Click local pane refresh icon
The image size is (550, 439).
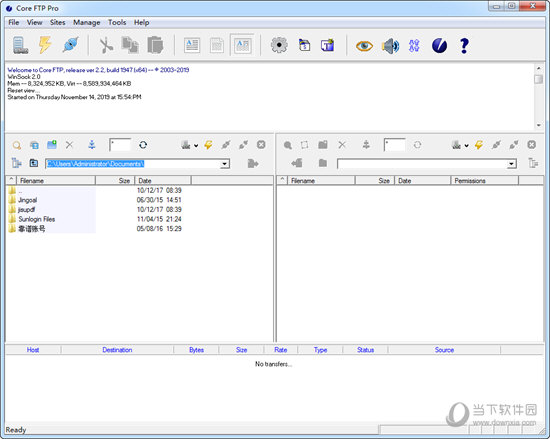(x=143, y=144)
